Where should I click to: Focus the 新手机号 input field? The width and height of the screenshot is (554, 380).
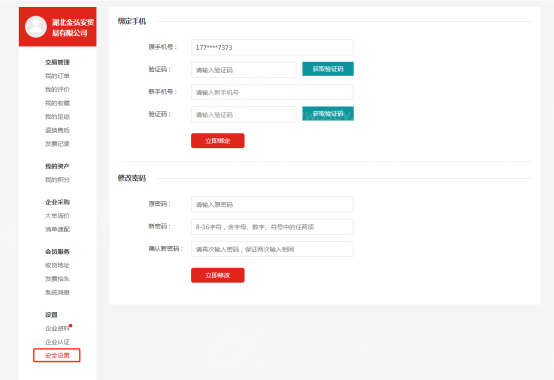pos(272,92)
